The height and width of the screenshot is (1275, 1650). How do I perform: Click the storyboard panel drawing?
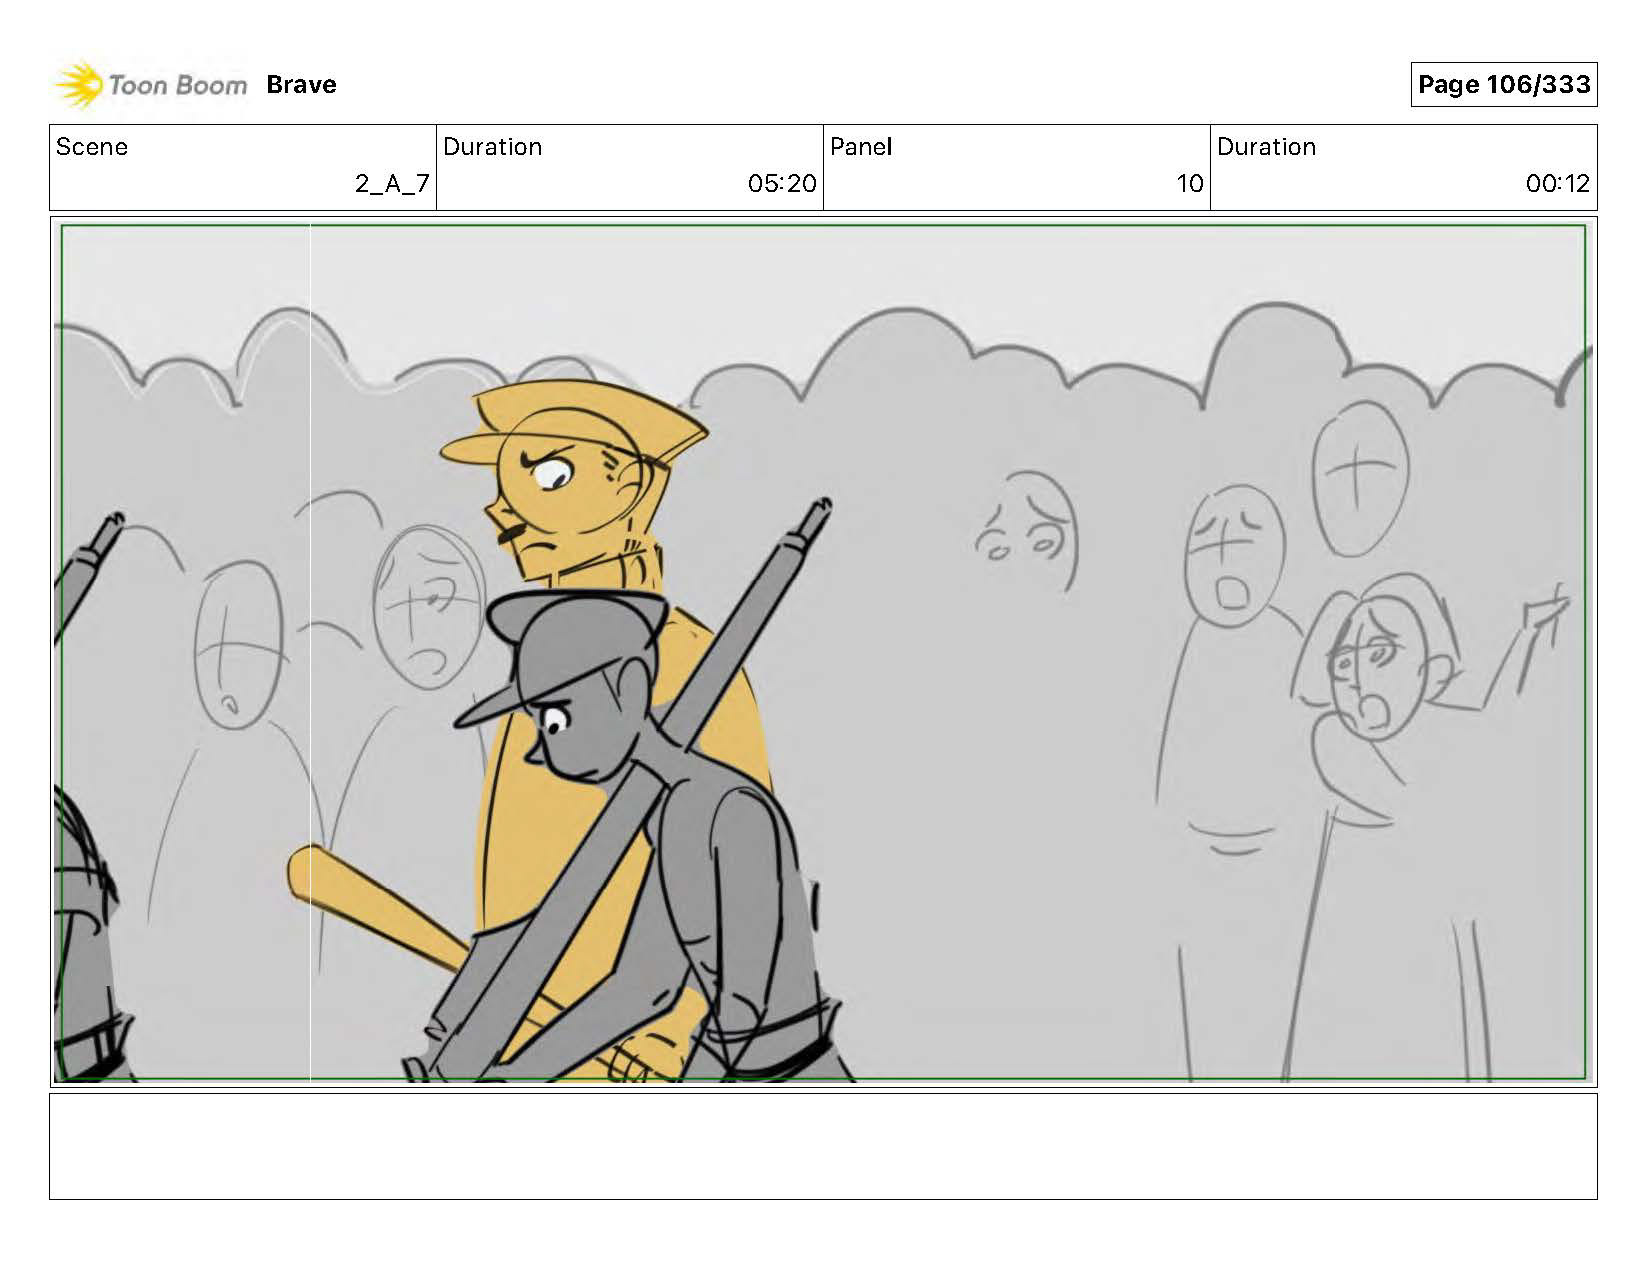pos(823,652)
